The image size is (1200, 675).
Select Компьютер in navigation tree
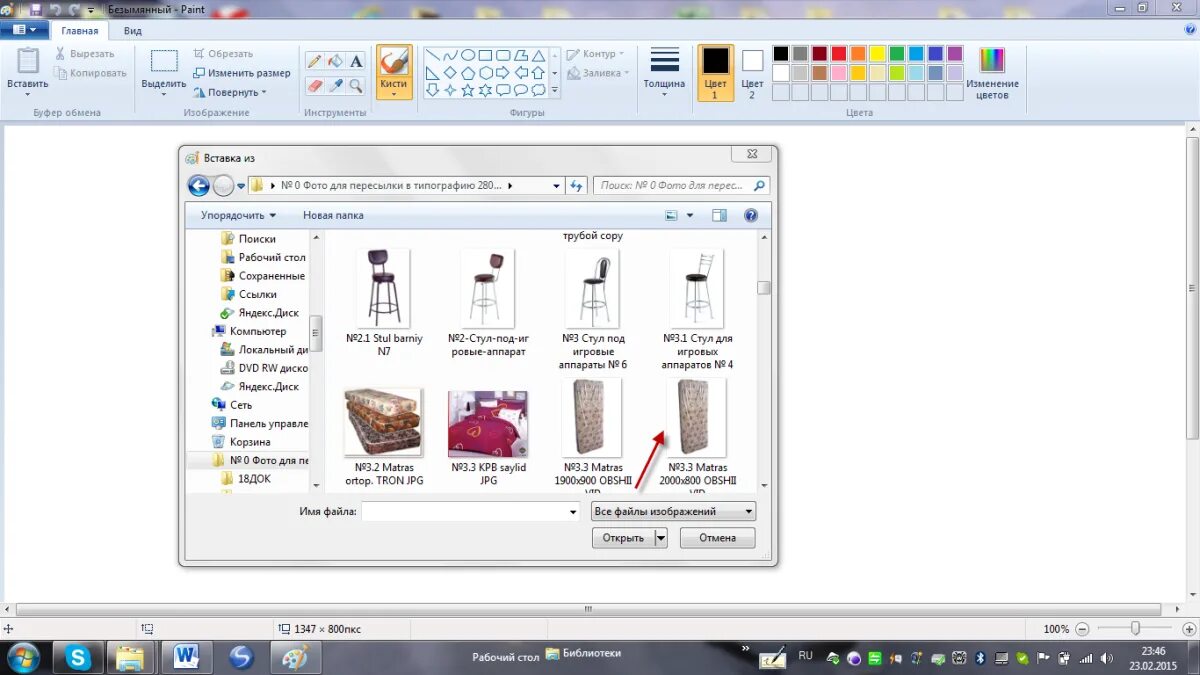point(249,331)
